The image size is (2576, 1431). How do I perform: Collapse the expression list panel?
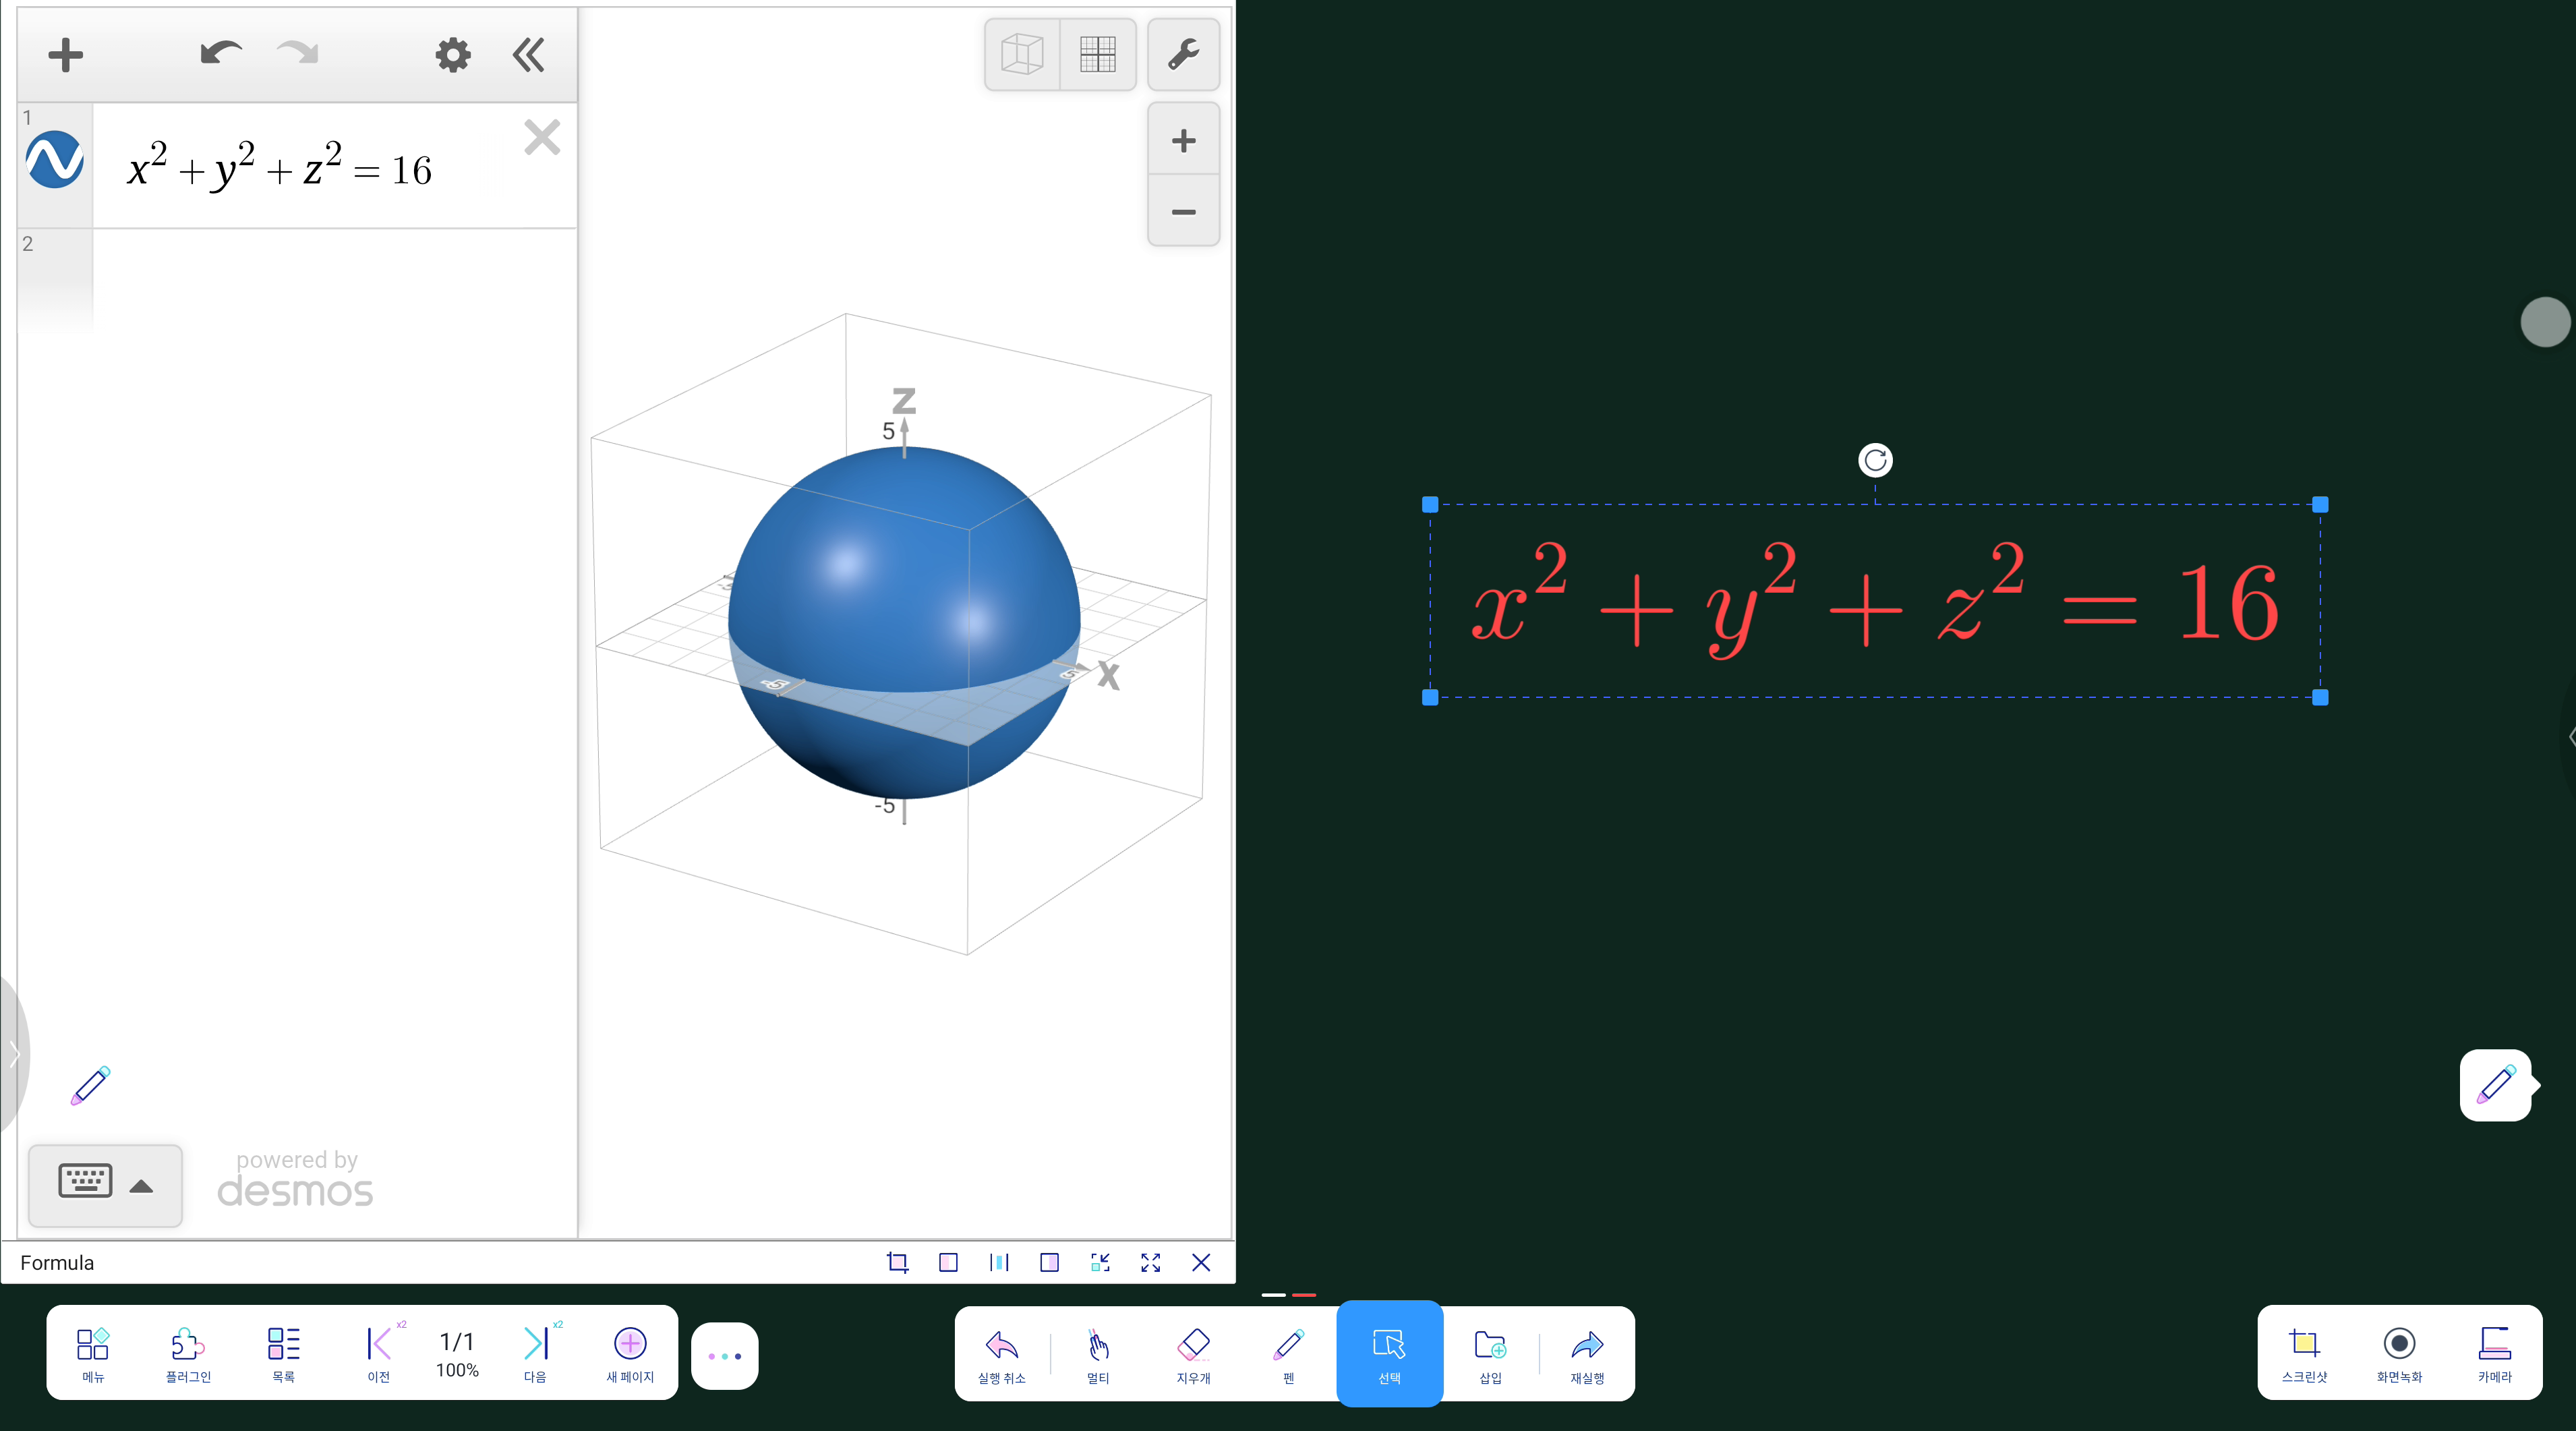point(528,55)
